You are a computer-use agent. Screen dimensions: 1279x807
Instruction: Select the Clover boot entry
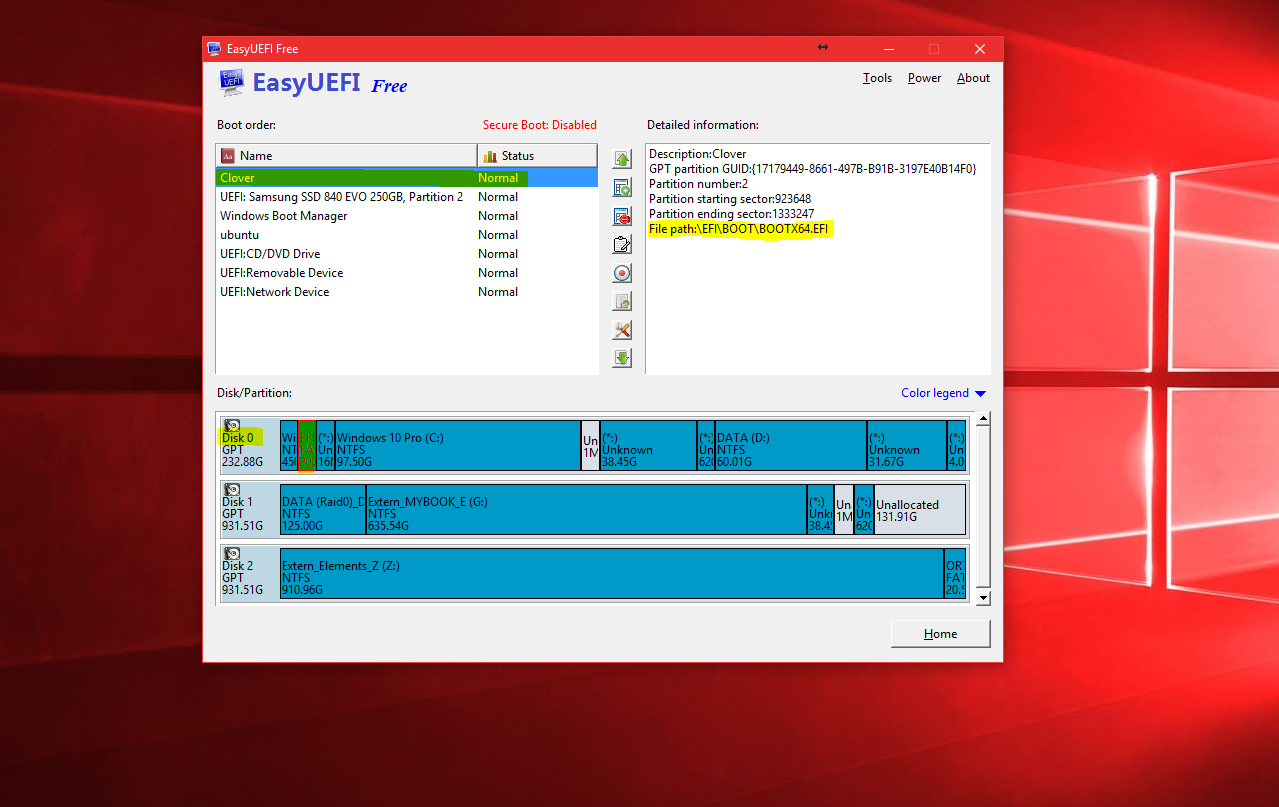click(x=407, y=178)
